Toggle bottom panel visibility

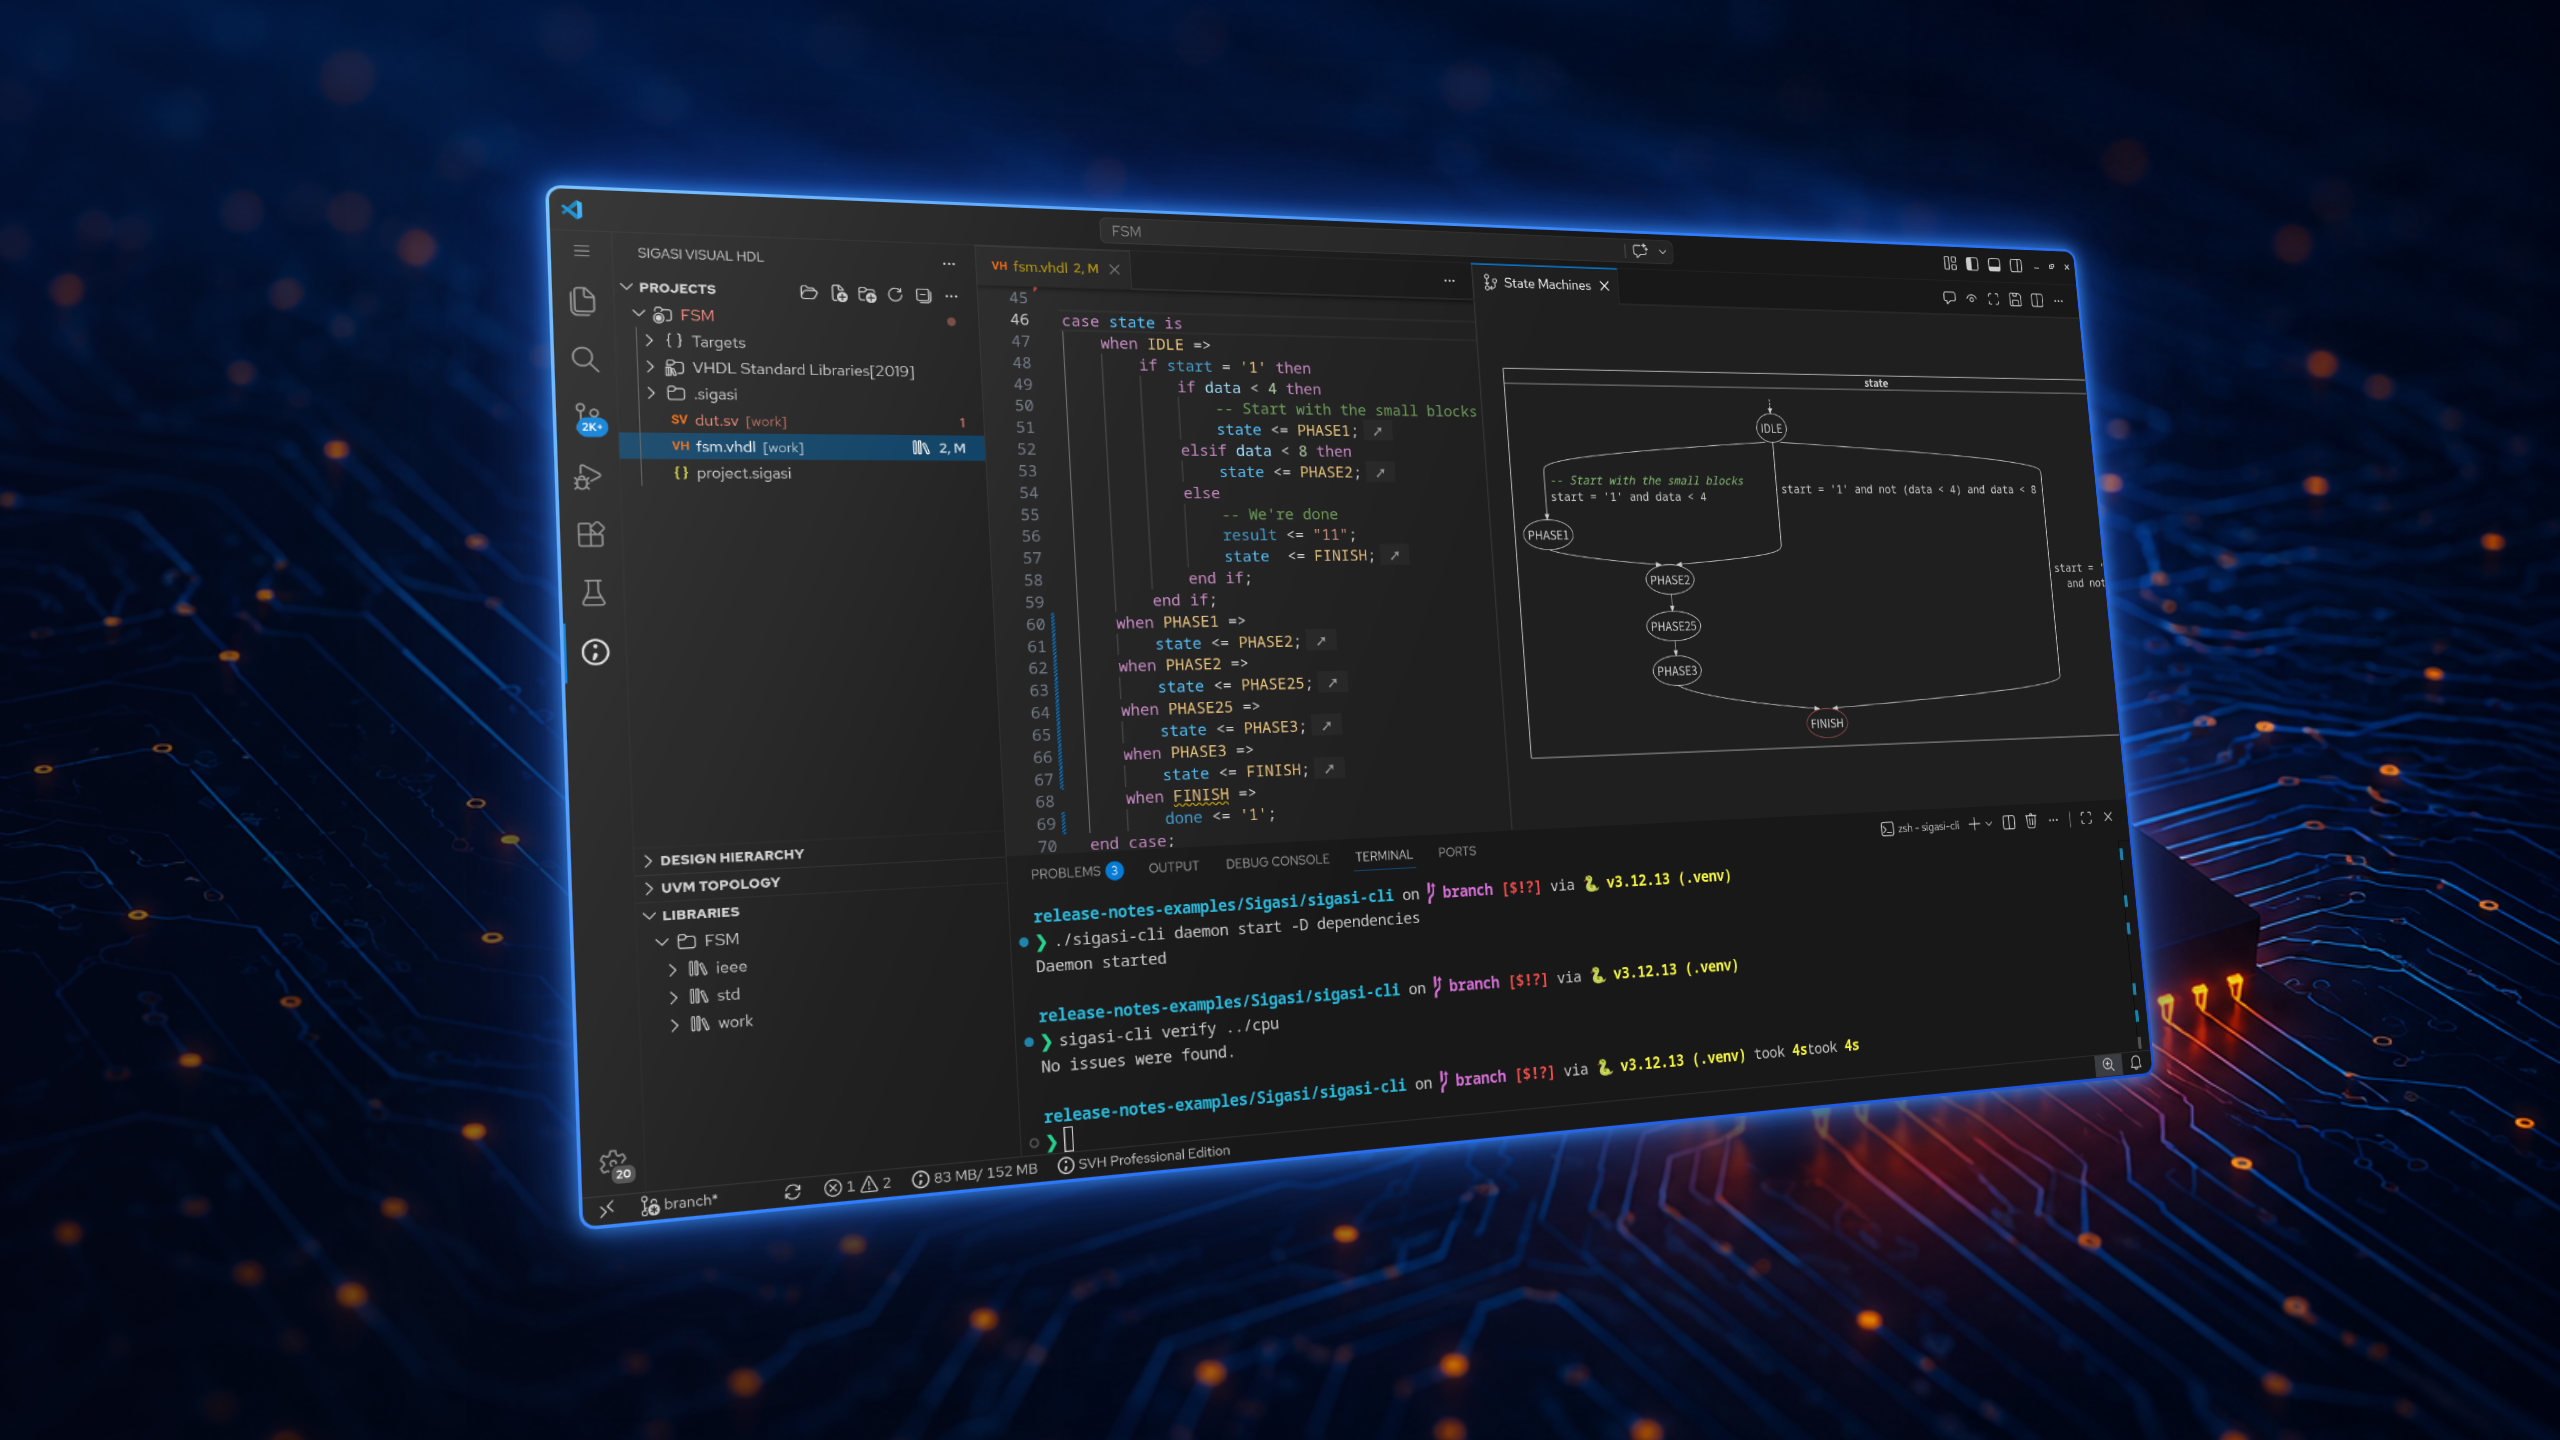tap(1994, 265)
